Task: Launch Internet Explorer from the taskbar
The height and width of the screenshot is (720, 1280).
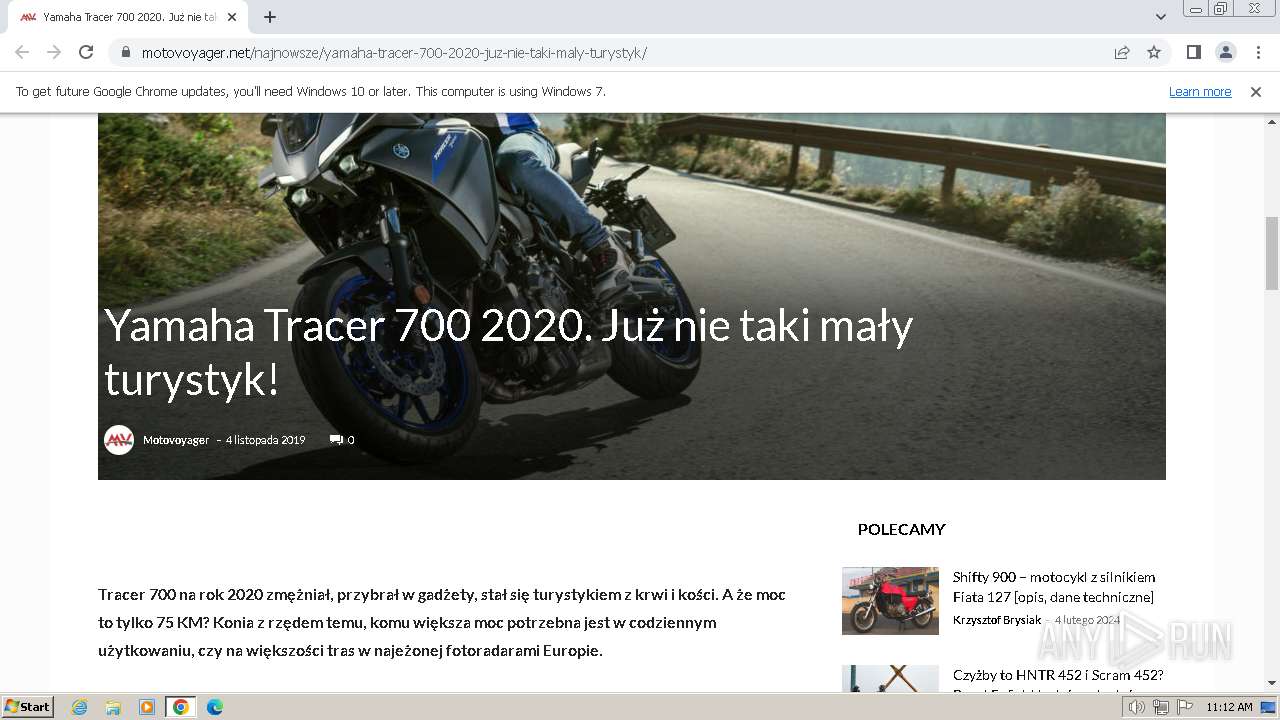Action: tap(80, 707)
